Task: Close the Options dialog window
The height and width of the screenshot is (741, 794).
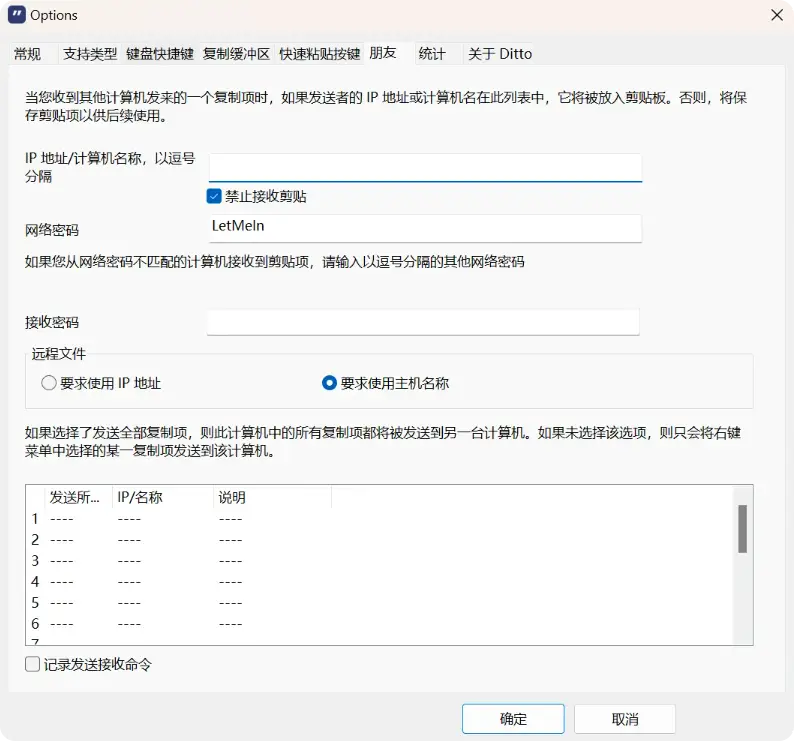Action: 777,15
